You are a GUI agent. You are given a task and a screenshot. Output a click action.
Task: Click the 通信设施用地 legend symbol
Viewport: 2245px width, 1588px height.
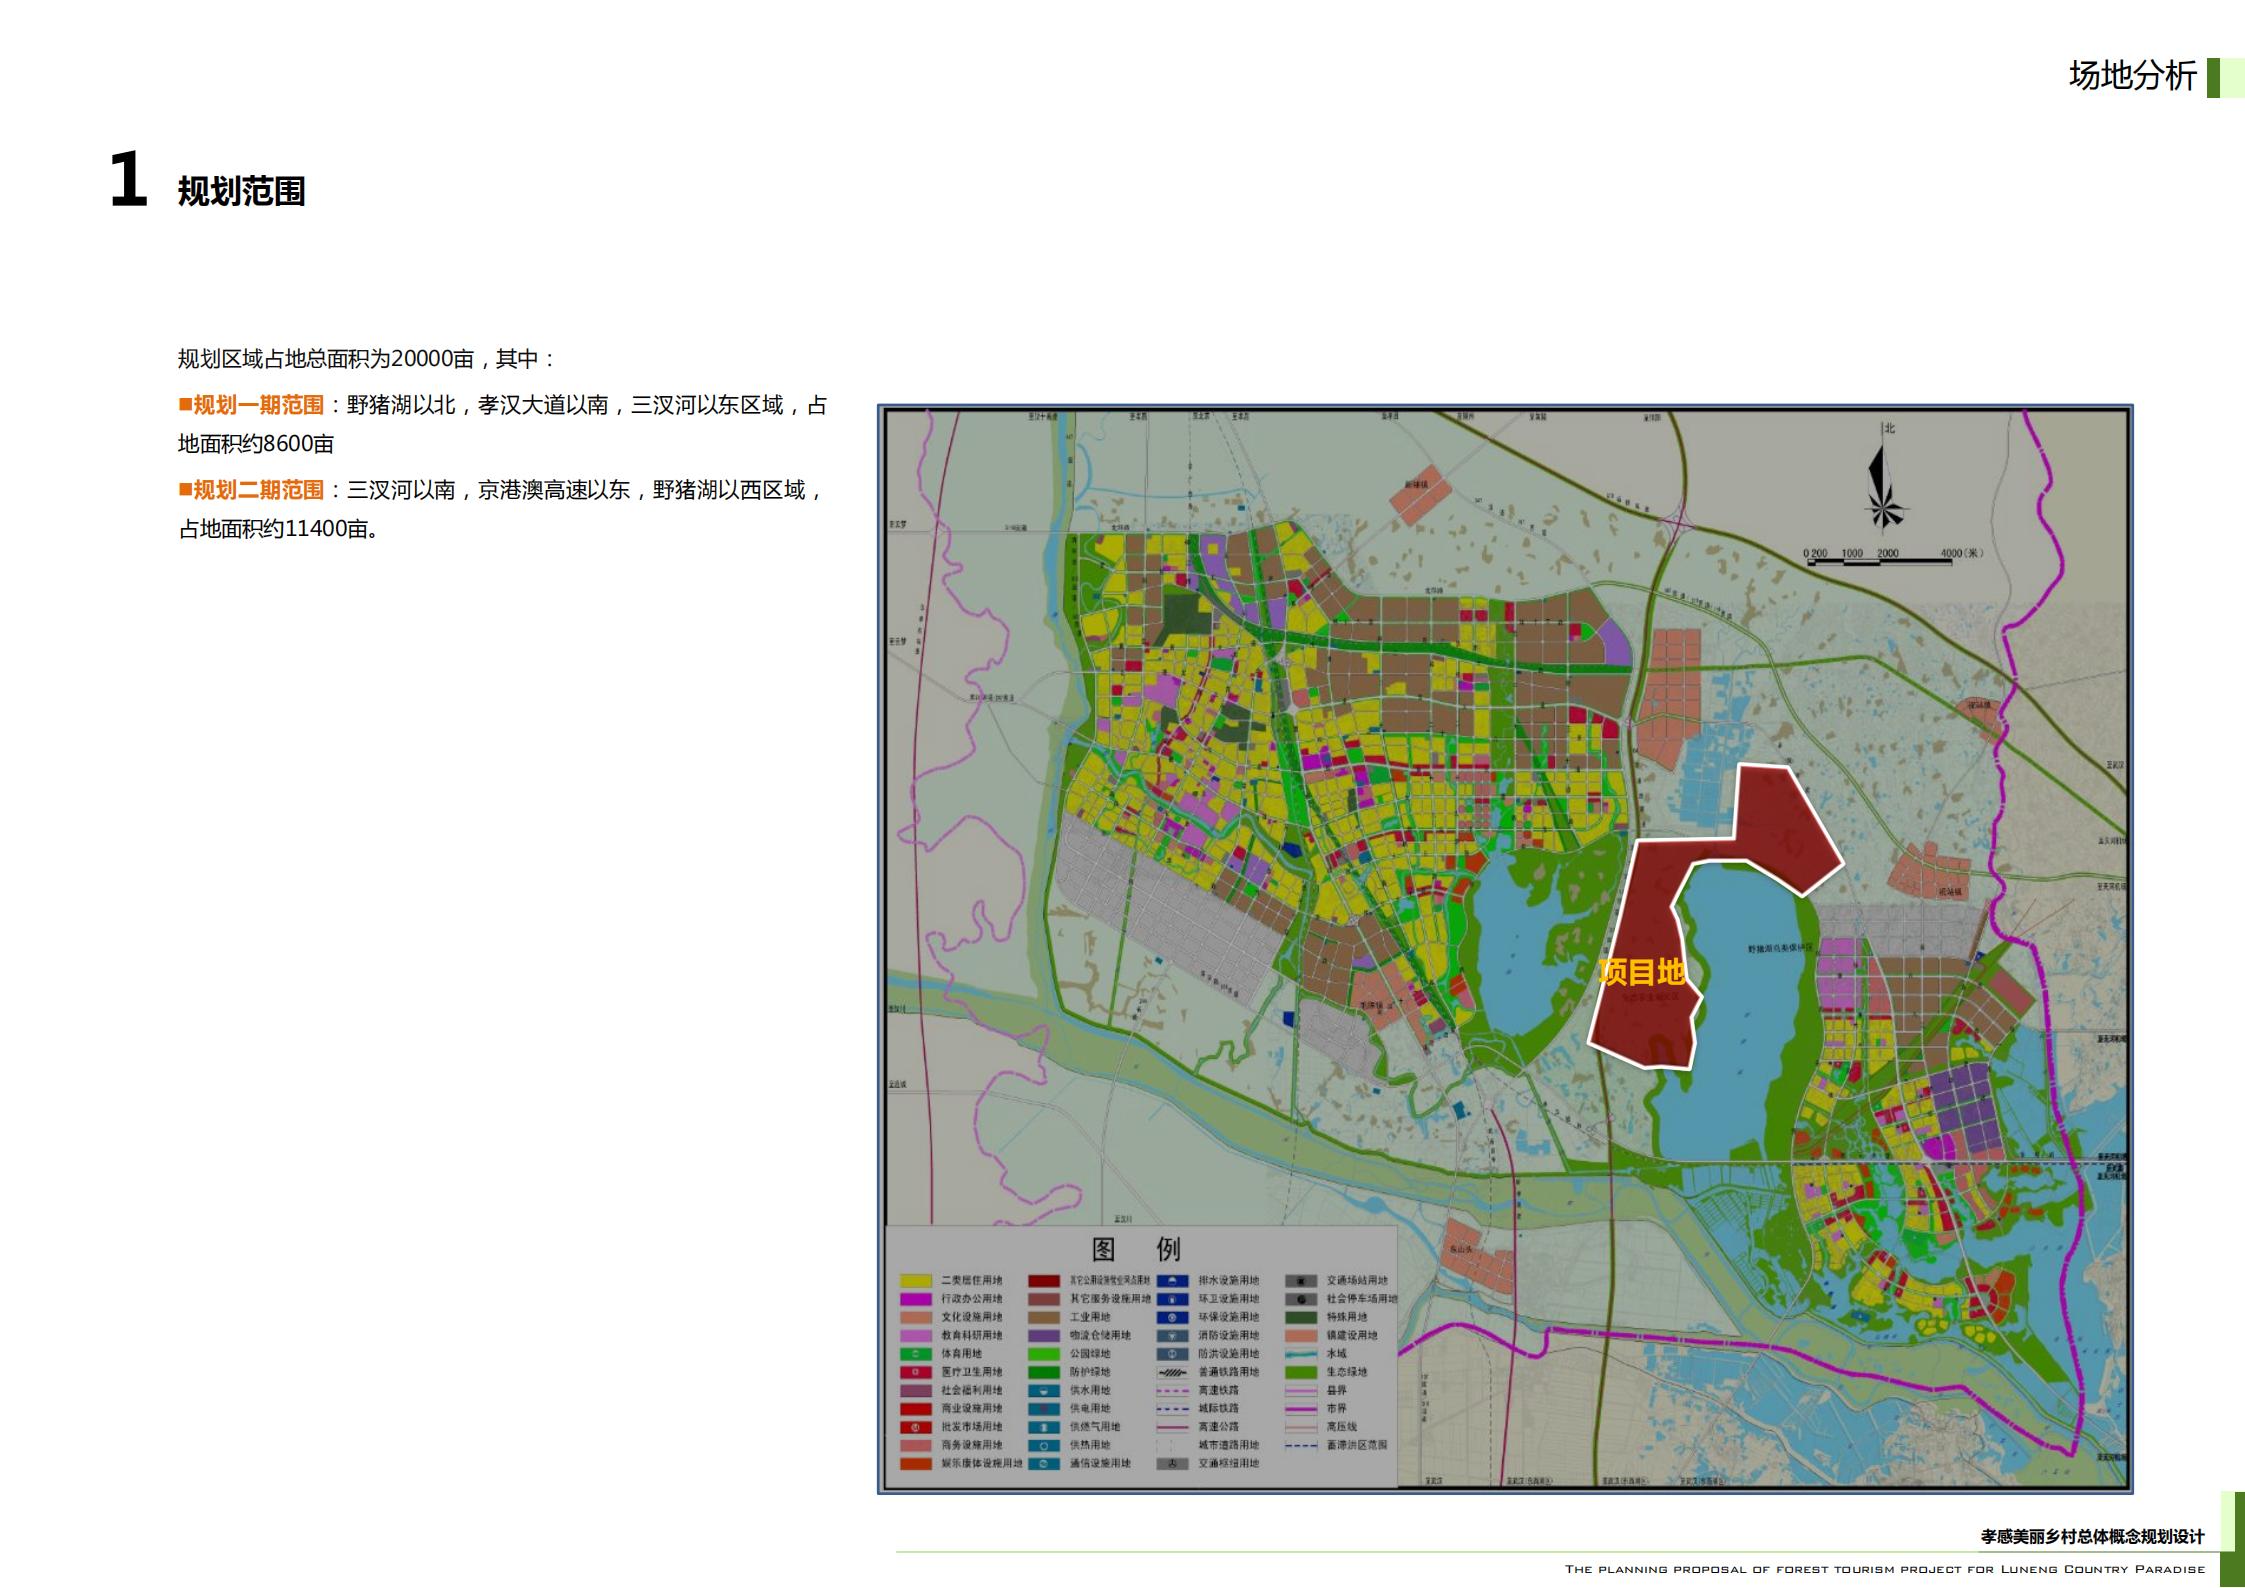point(1044,1464)
